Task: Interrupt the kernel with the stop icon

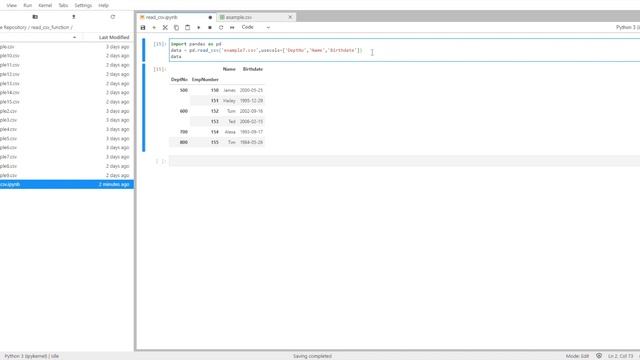Action: [x=210, y=27]
